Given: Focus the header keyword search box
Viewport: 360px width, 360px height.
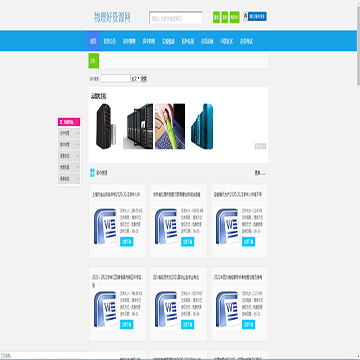Looking at the screenshot, I should 176,18.
